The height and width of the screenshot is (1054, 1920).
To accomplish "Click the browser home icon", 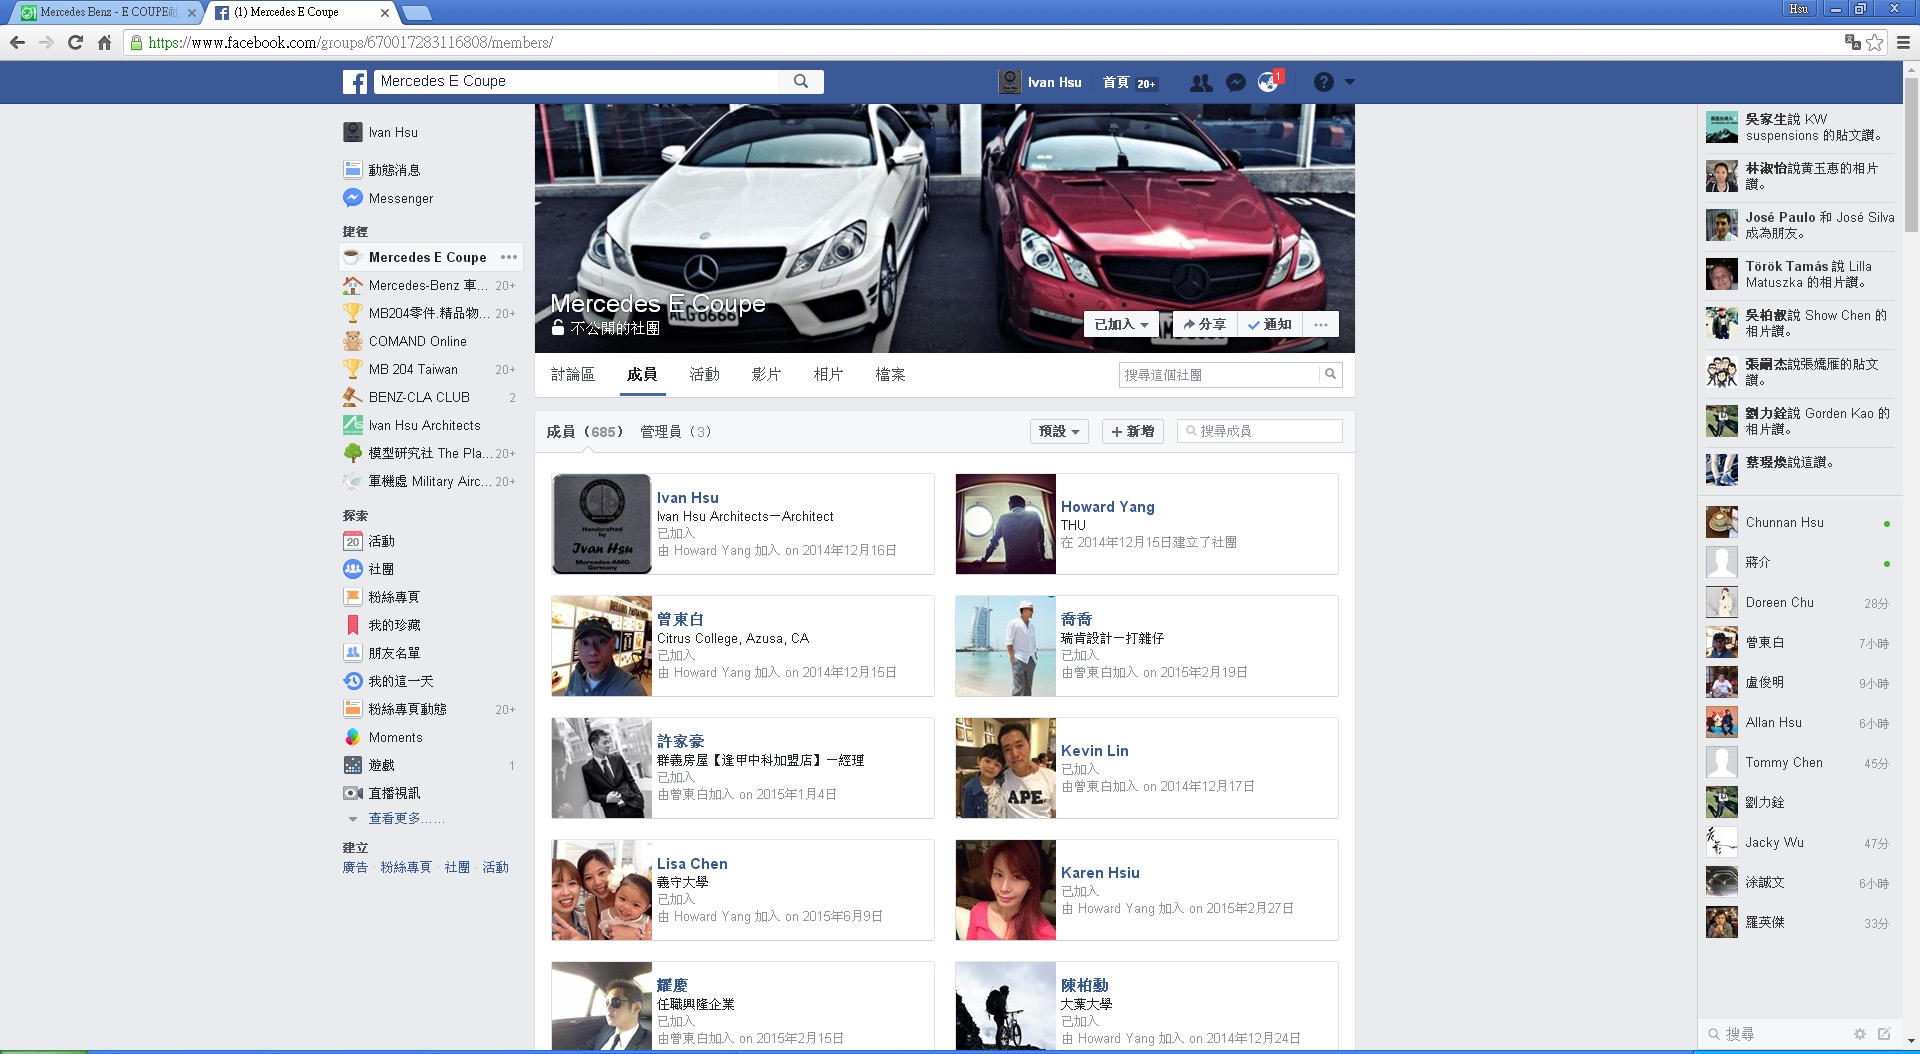I will point(104,42).
